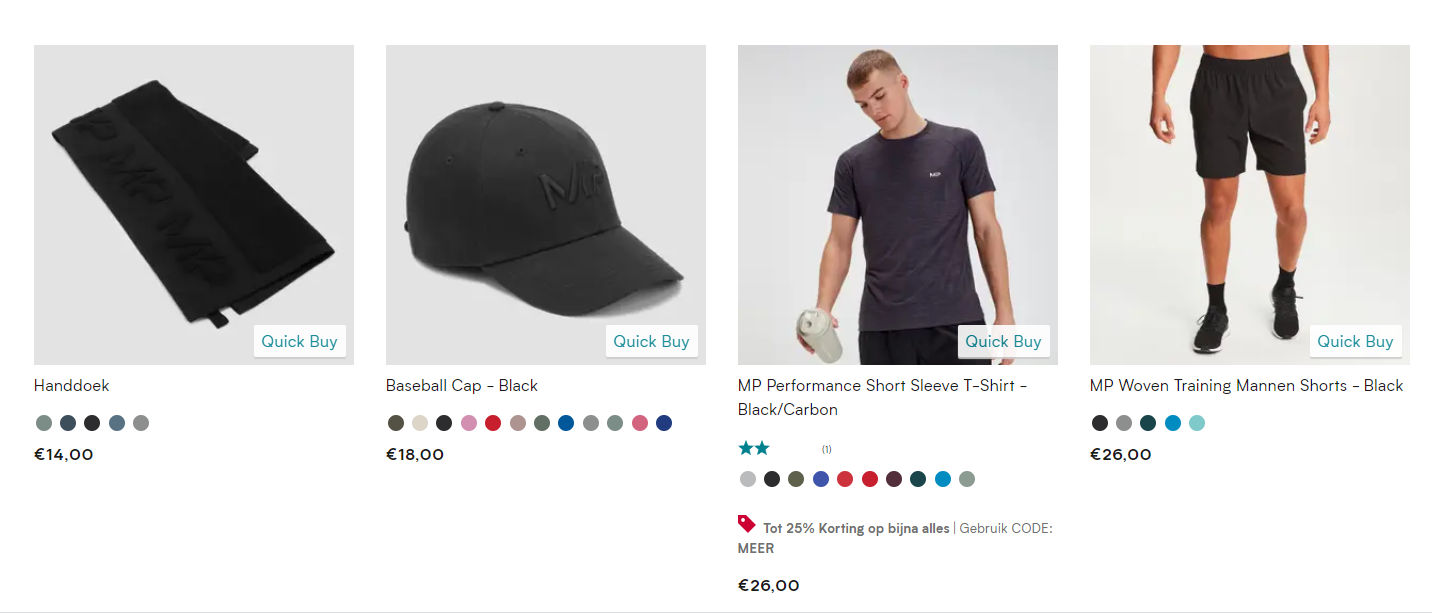Open the Handdoek product page link
Viewport: 1432px width, 613px height.
[72, 385]
